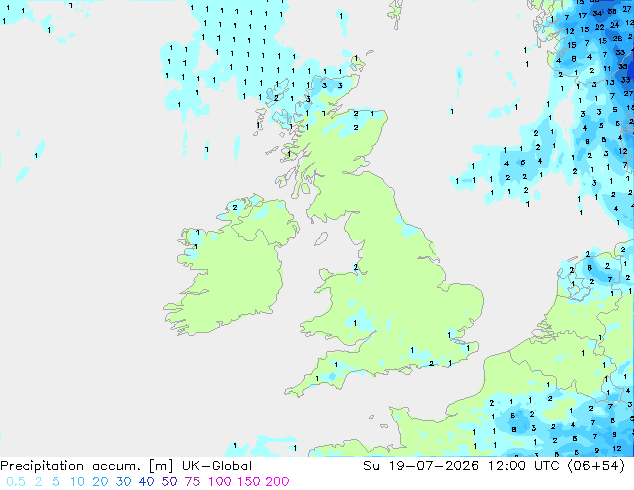Click the date 'Su 19-07-2026'
Image resolution: width=634 pixels, height=490 pixels.
[421, 466]
